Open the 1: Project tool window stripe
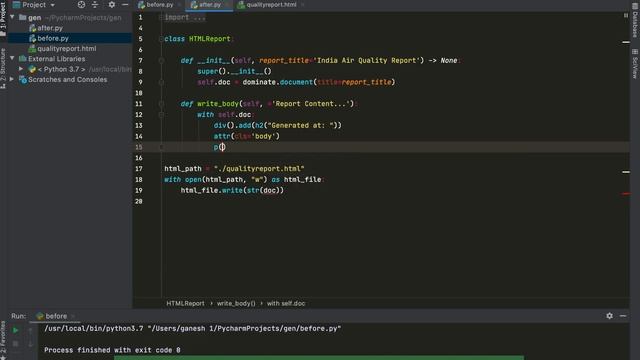This screenshot has height=360, width=640. point(3,18)
